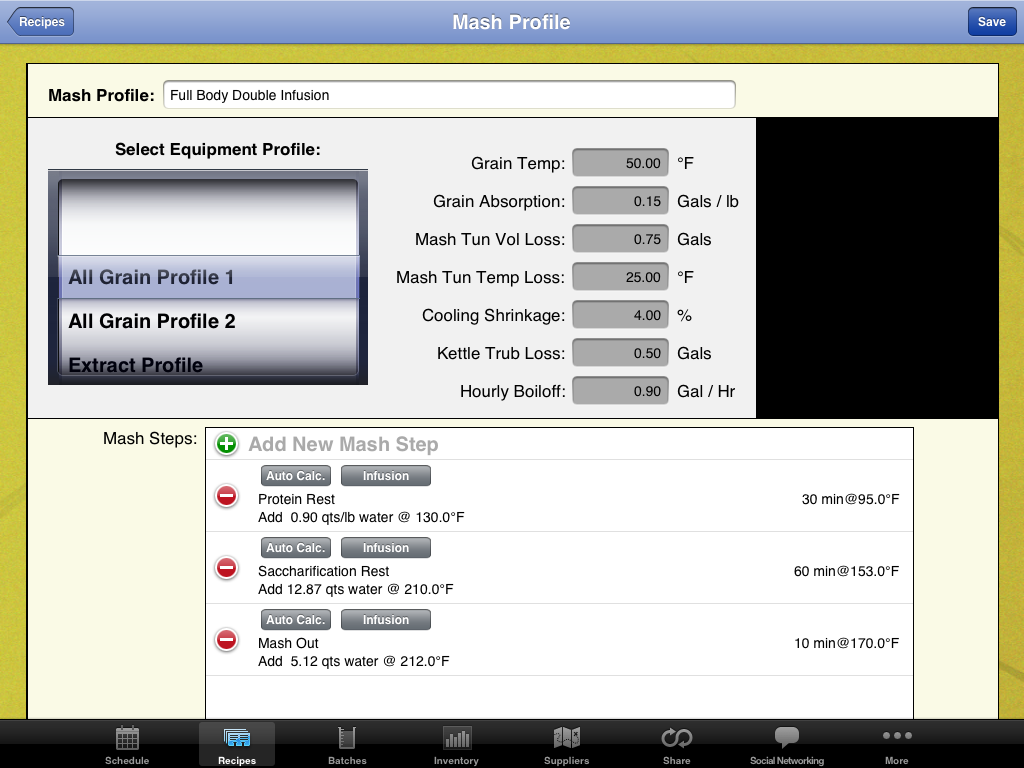Click Add 5.12 qts water @ 212.0°F
Image resolution: width=1024 pixels, height=768 pixels.
point(353,661)
